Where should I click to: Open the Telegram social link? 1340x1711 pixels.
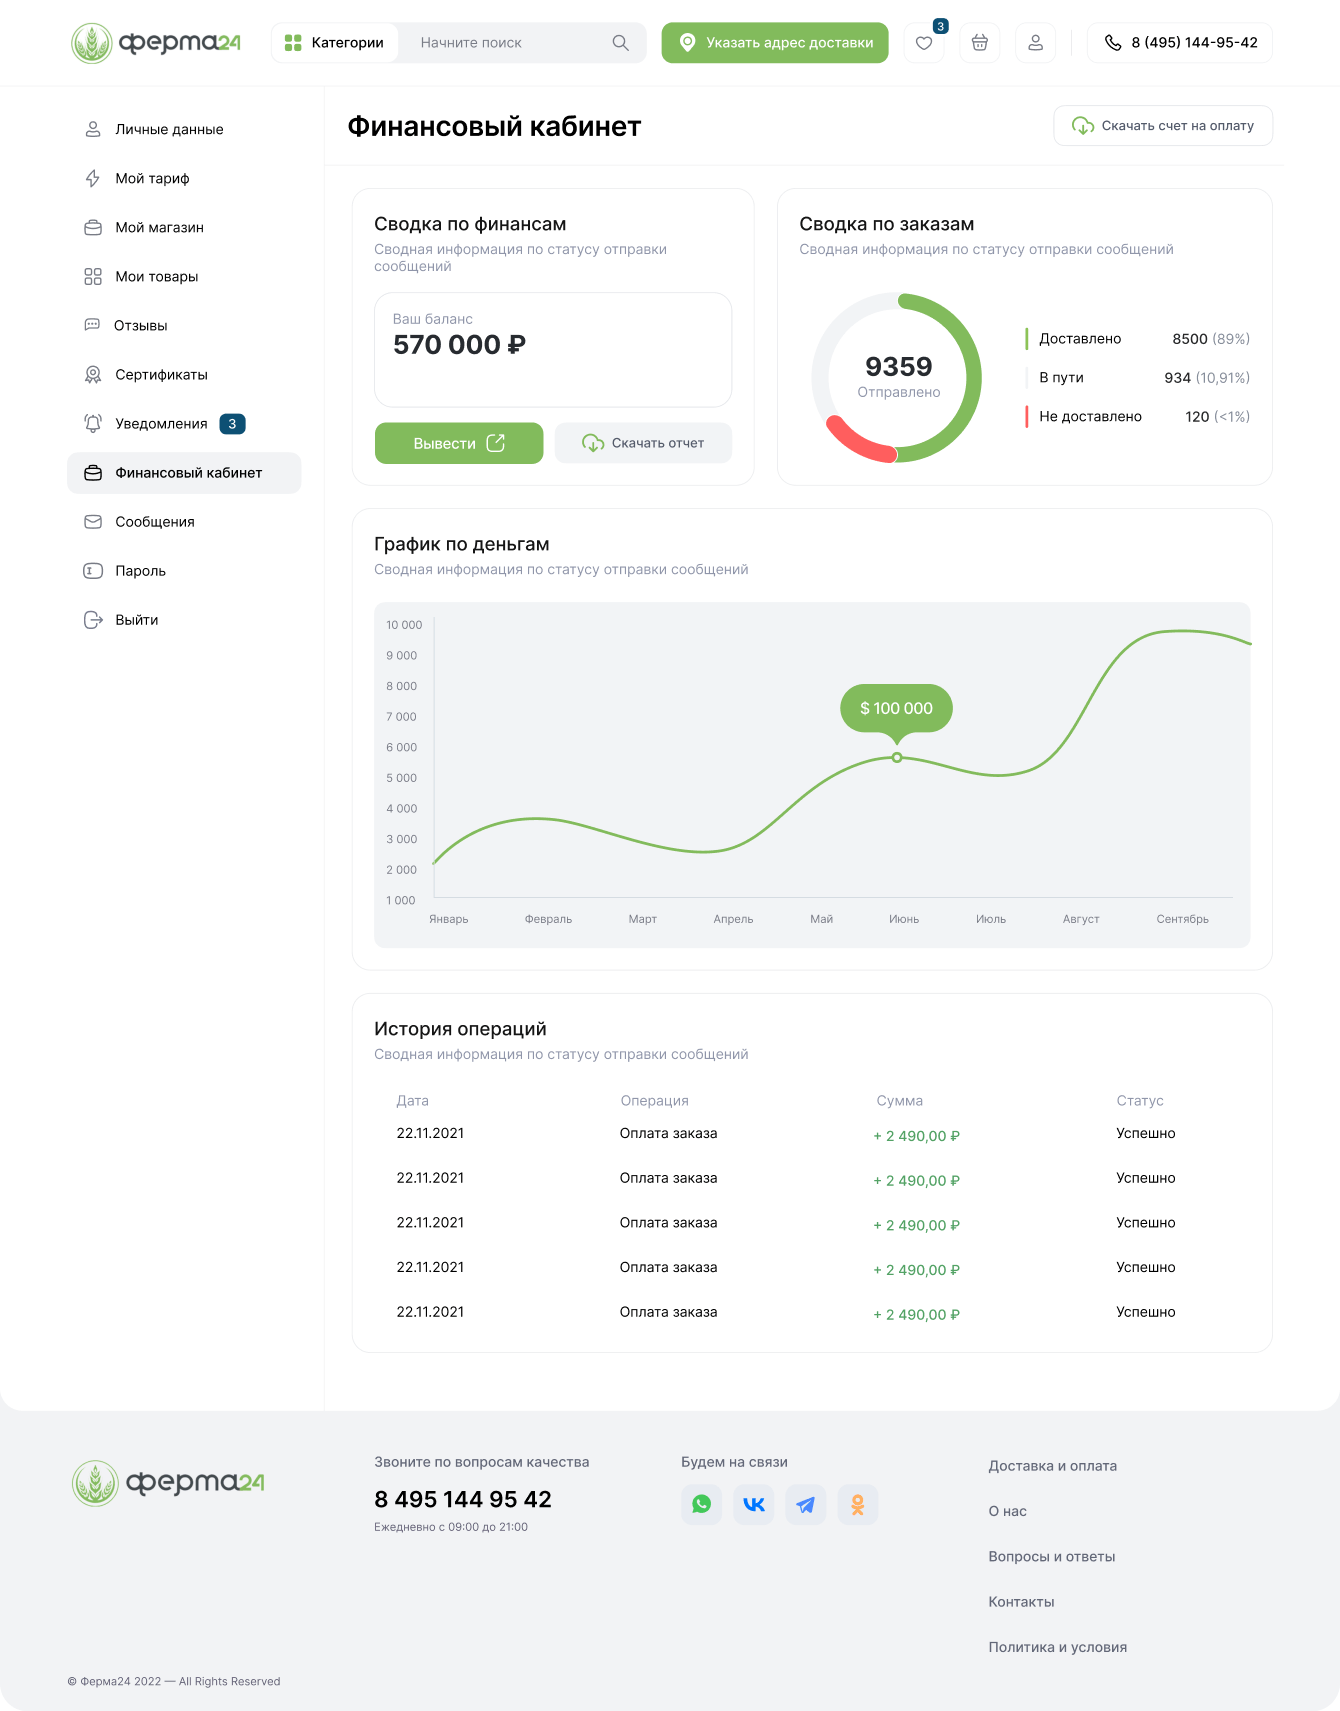[806, 1504]
